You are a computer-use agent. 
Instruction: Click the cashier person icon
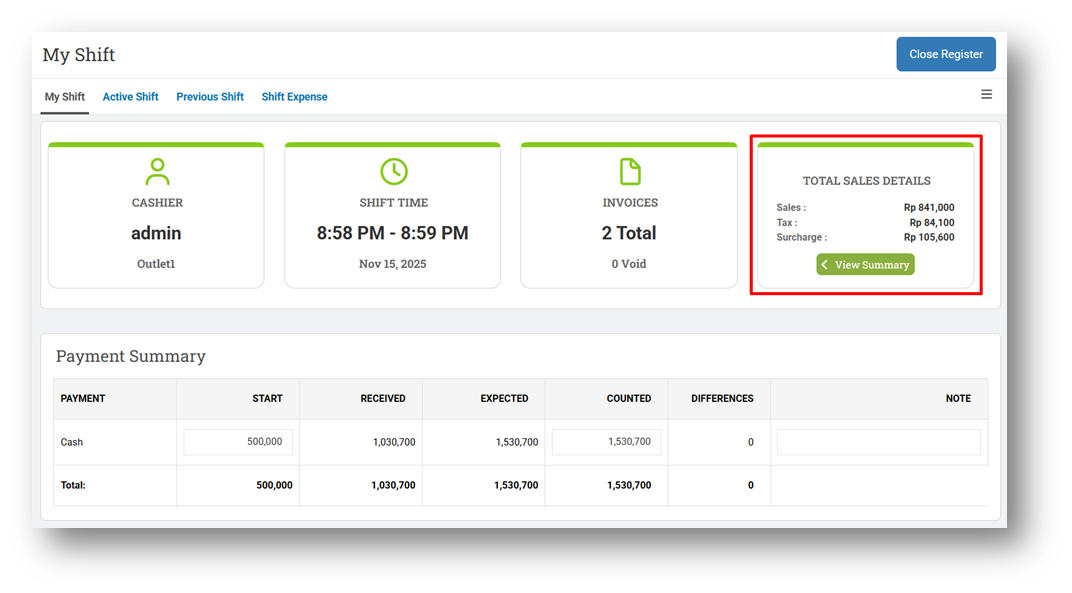coord(157,172)
